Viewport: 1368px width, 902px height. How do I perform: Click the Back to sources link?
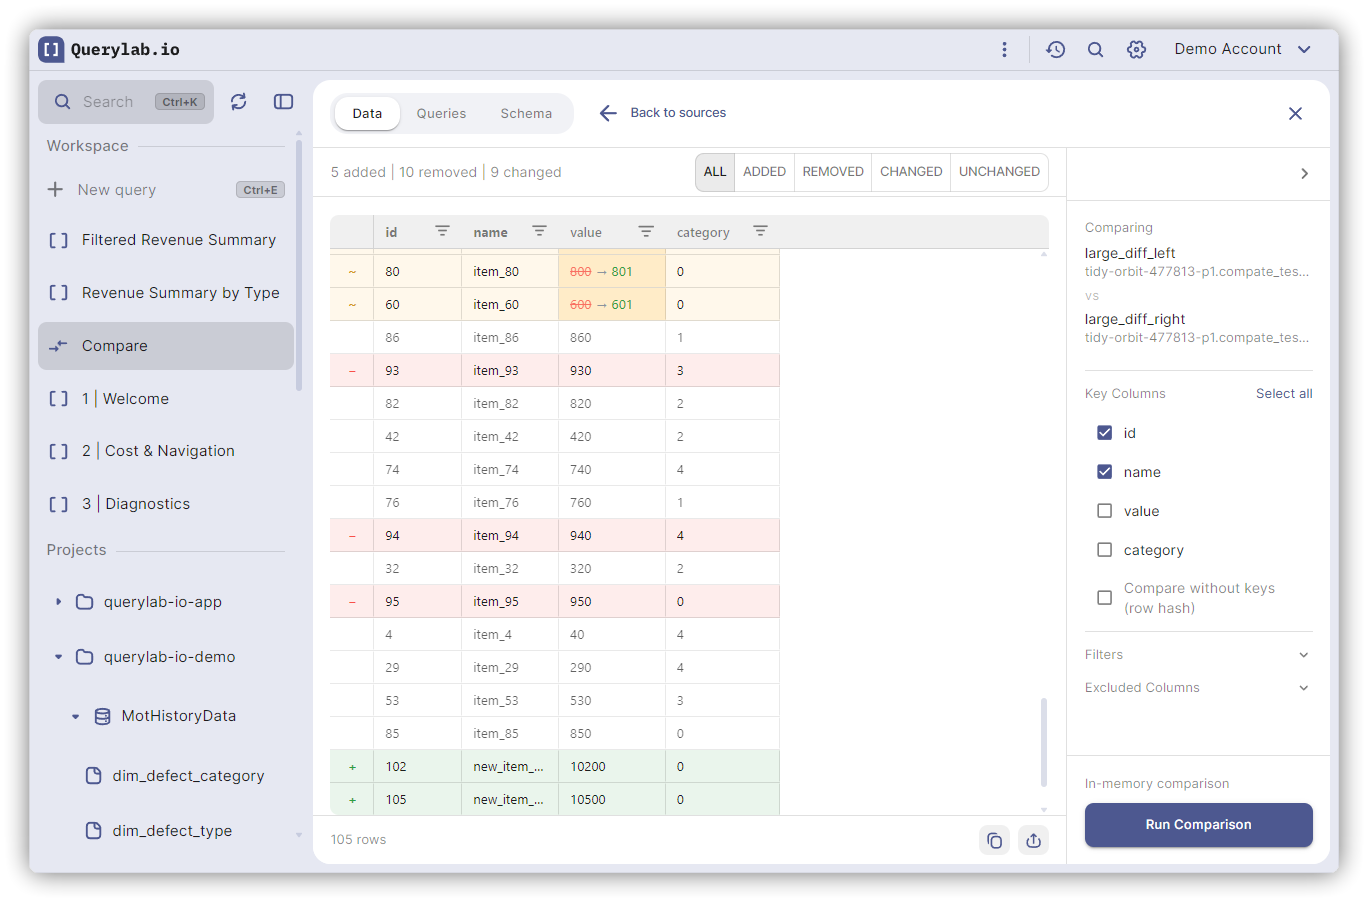663,113
